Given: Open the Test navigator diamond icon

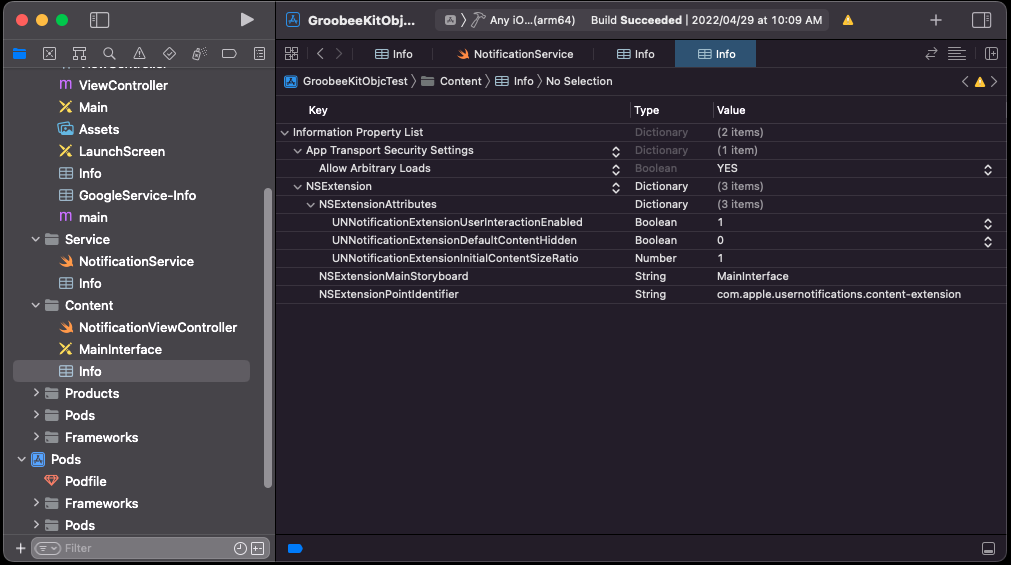Looking at the screenshot, I should [x=169, y=54].
